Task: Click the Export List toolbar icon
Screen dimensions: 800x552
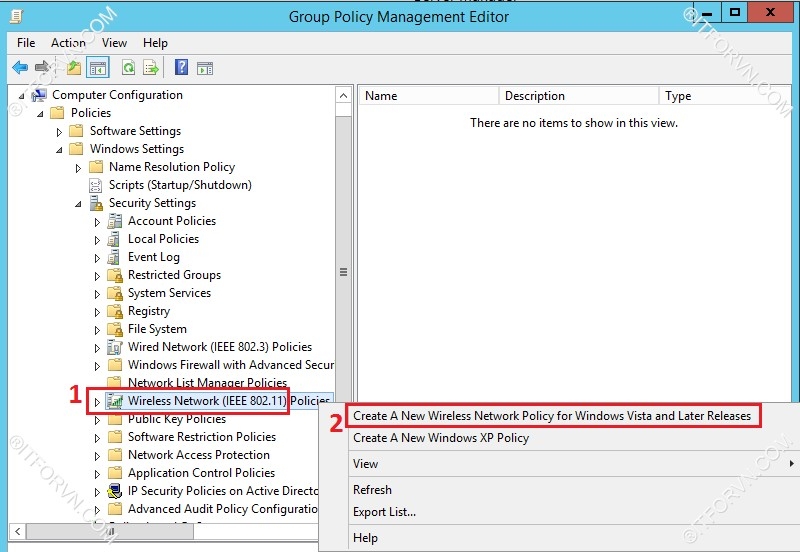Action: point(151,68)
